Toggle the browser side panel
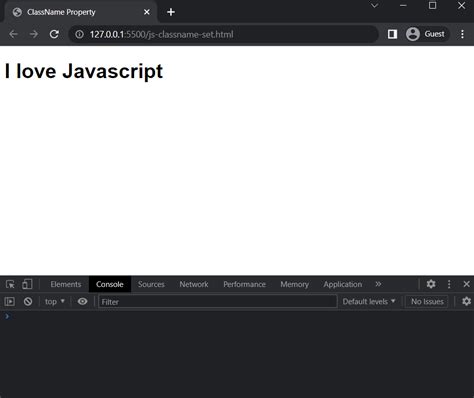Viewport: 474px width, 398px height. click(392, 34)
